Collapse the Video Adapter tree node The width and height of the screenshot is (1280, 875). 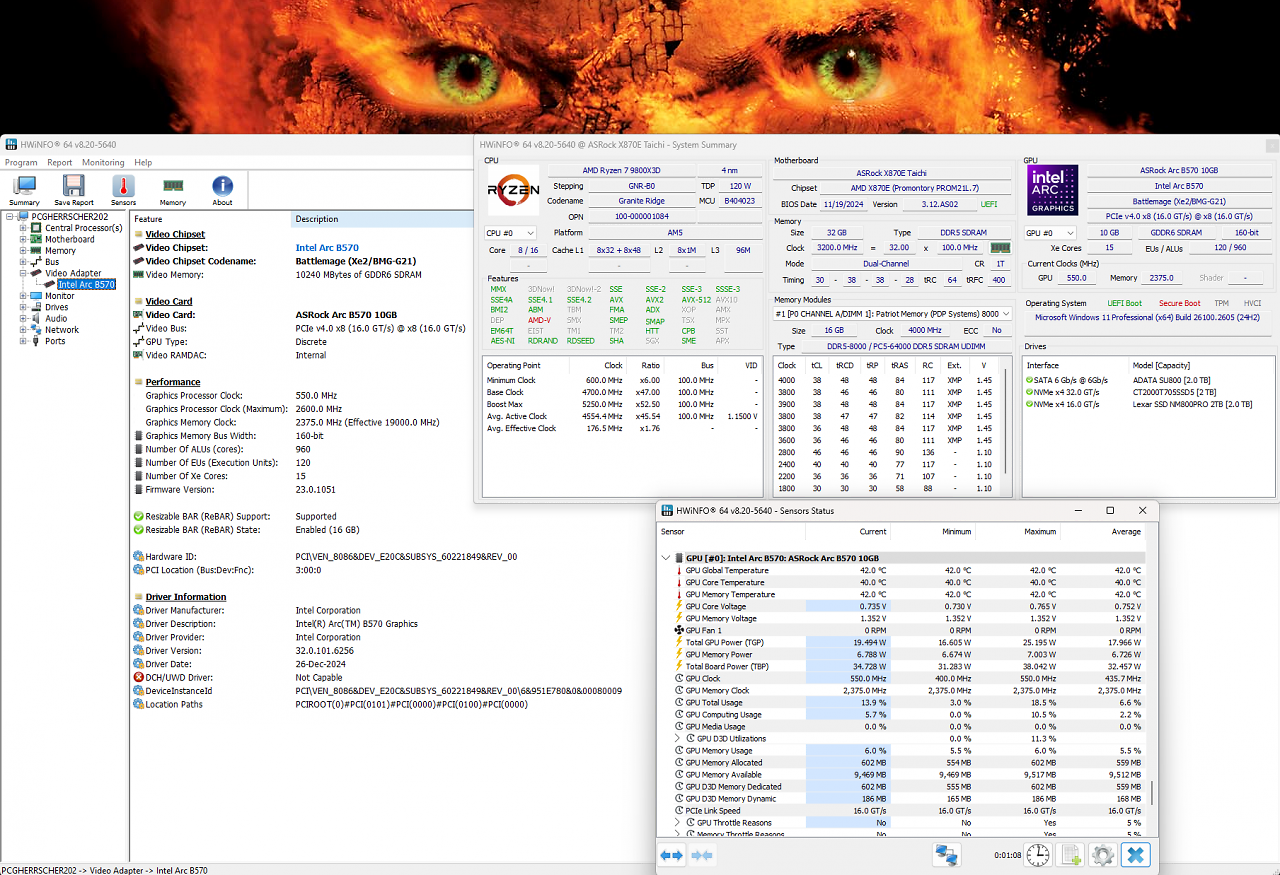tap(23, 273)
